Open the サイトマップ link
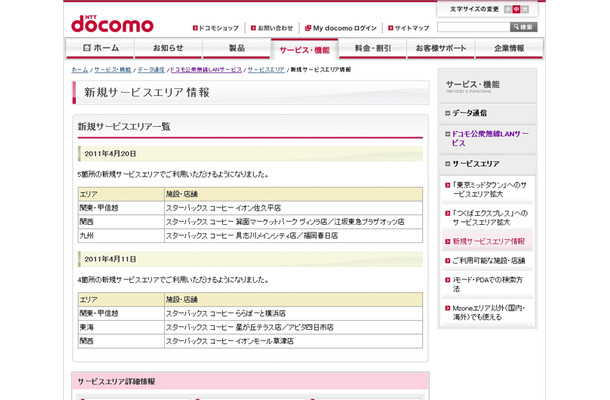 pos(412,28)
